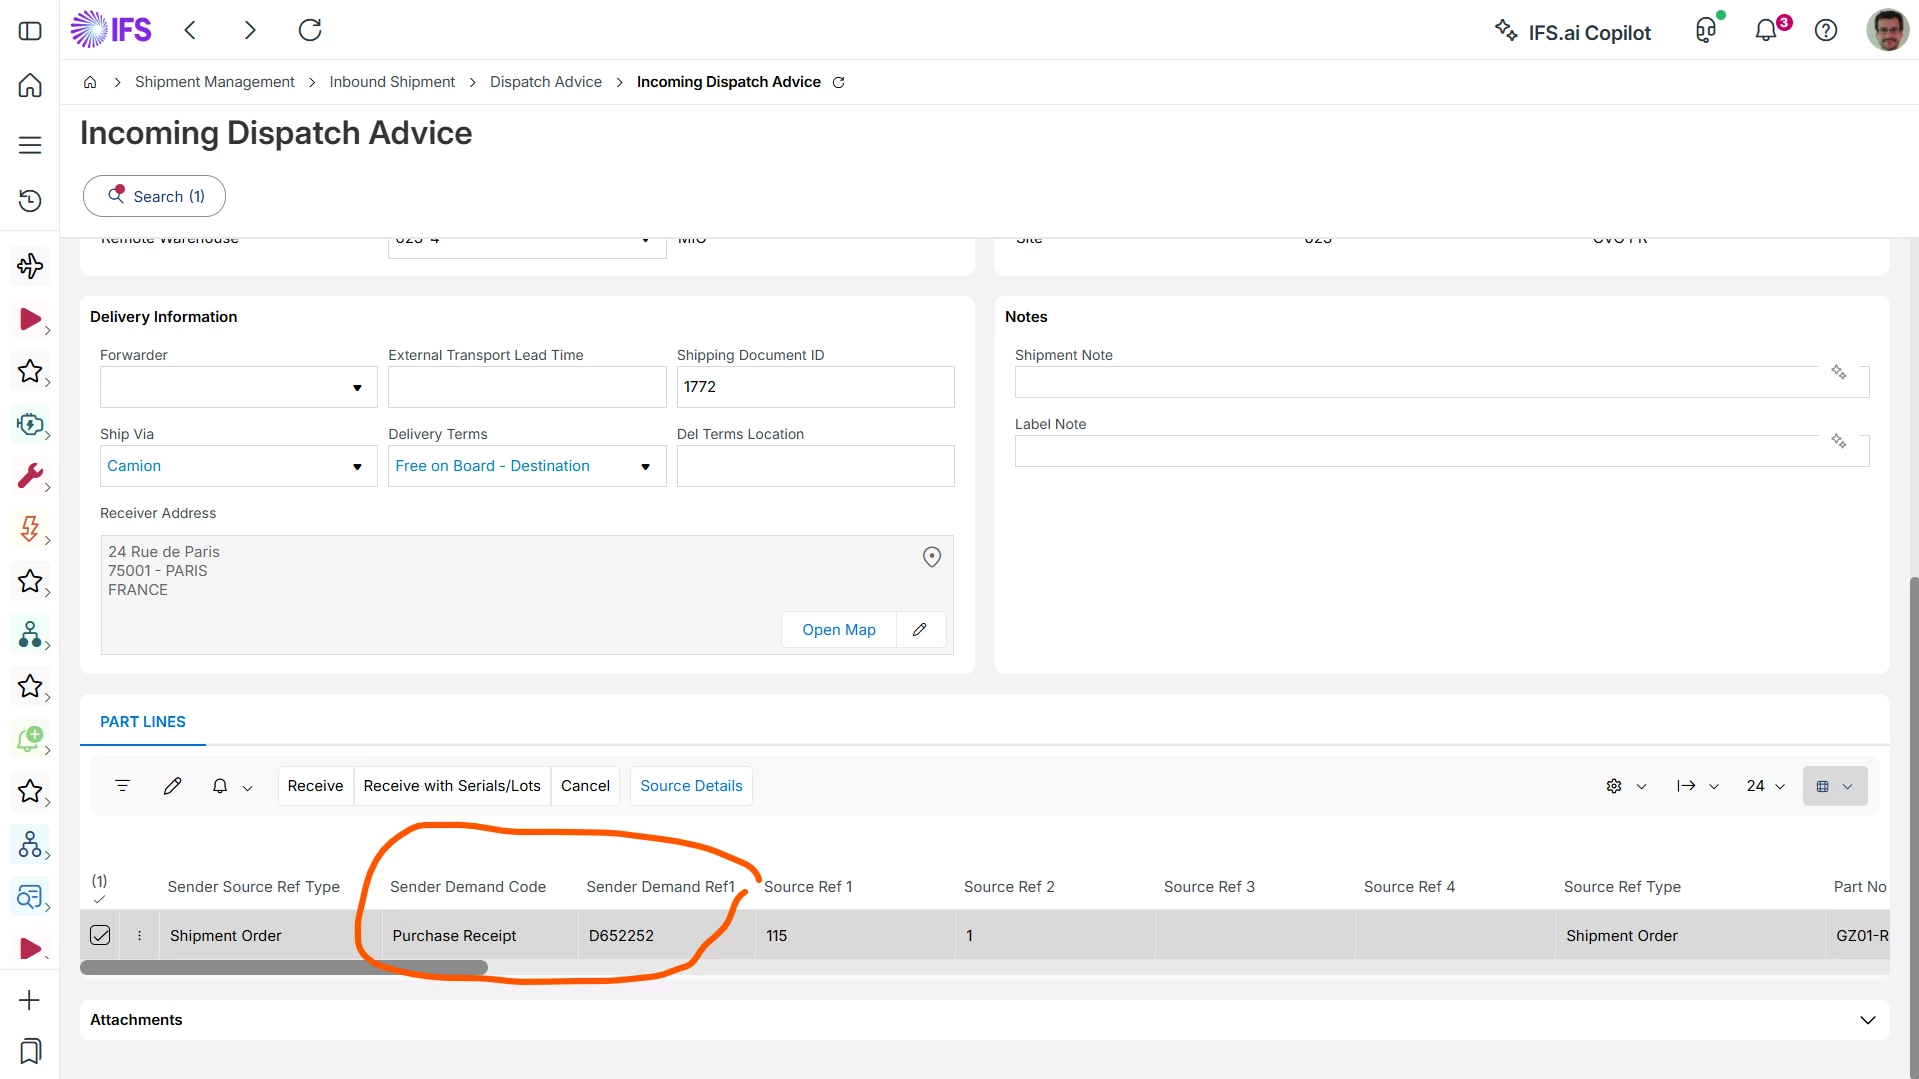Open the part lines bell dropdown
This screenshot has width=1919, height=1079.
[232, 787]
